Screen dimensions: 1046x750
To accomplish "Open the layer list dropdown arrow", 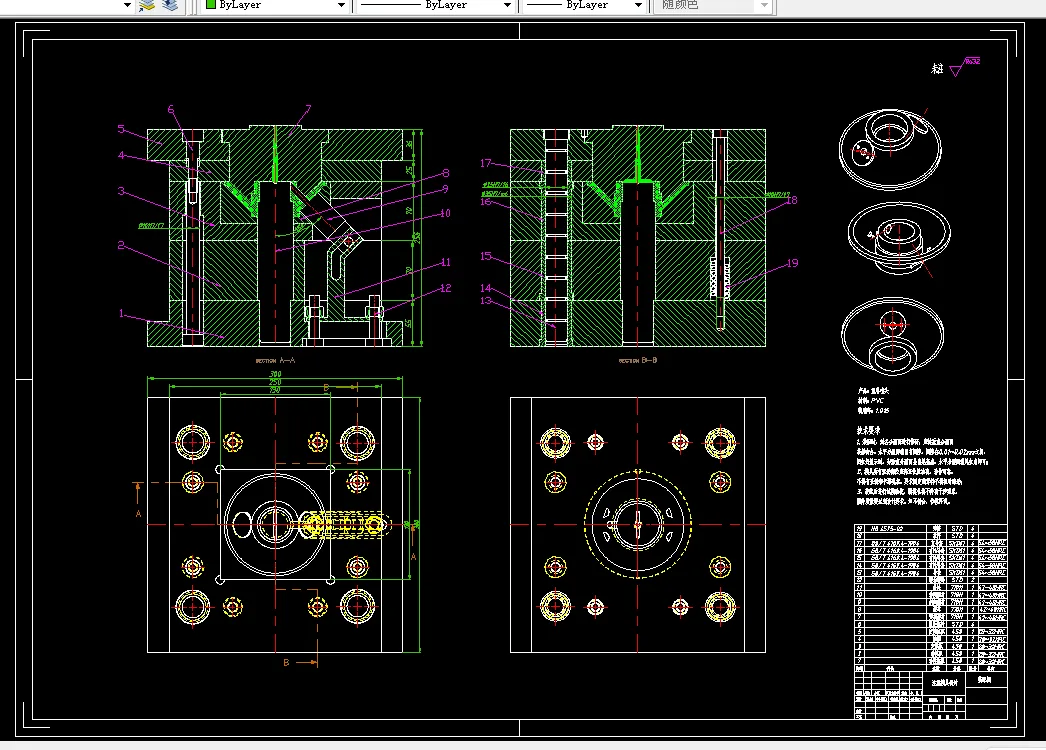I will [x=127, y=5].
